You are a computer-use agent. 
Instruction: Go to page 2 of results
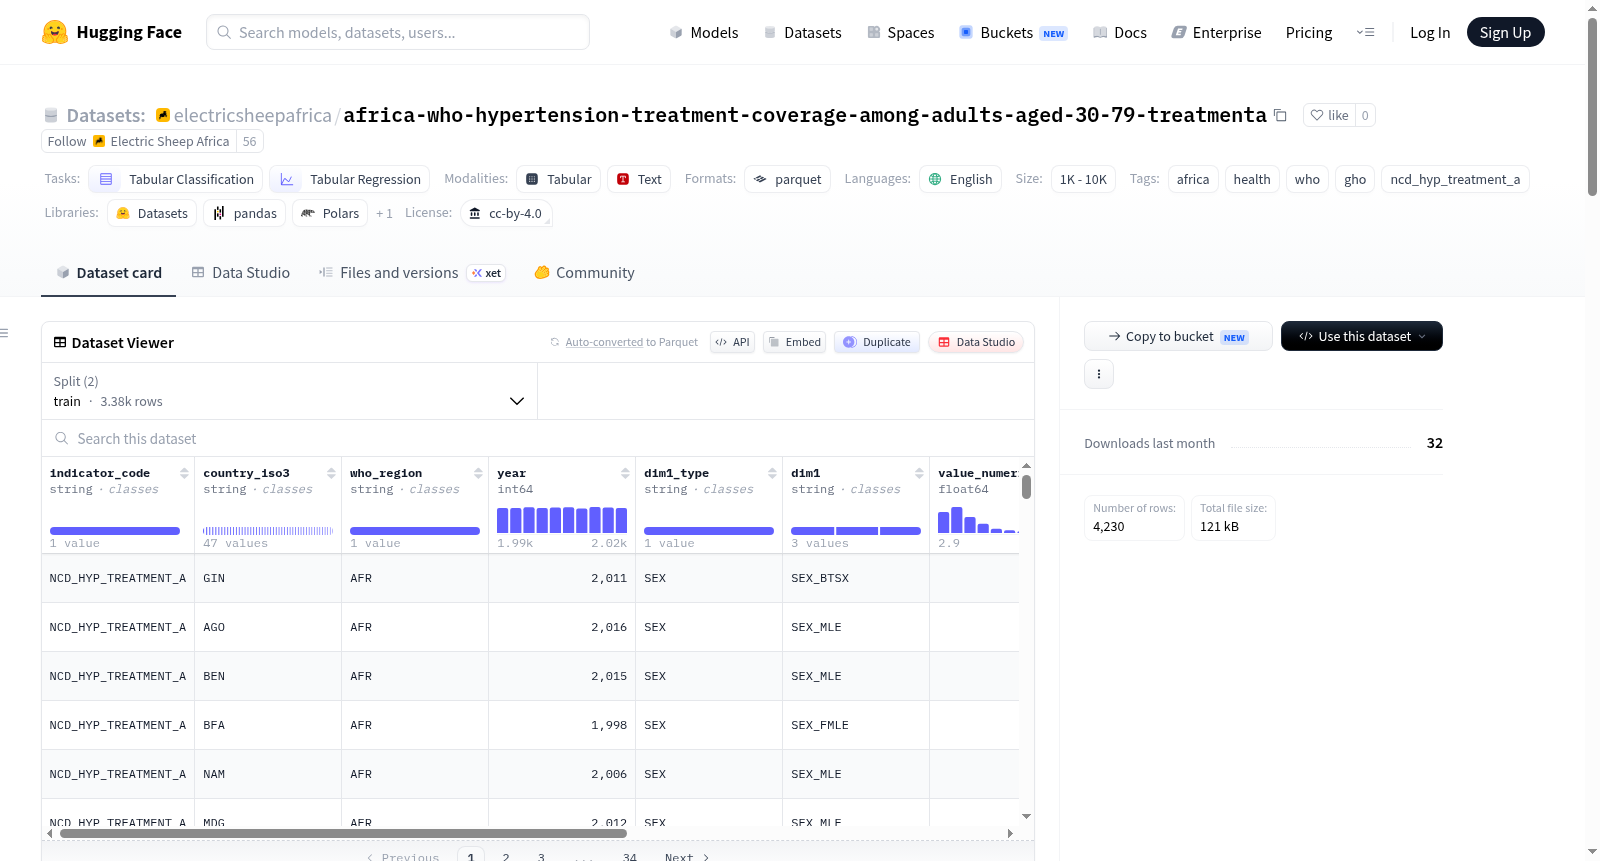(x=506, y=857)
